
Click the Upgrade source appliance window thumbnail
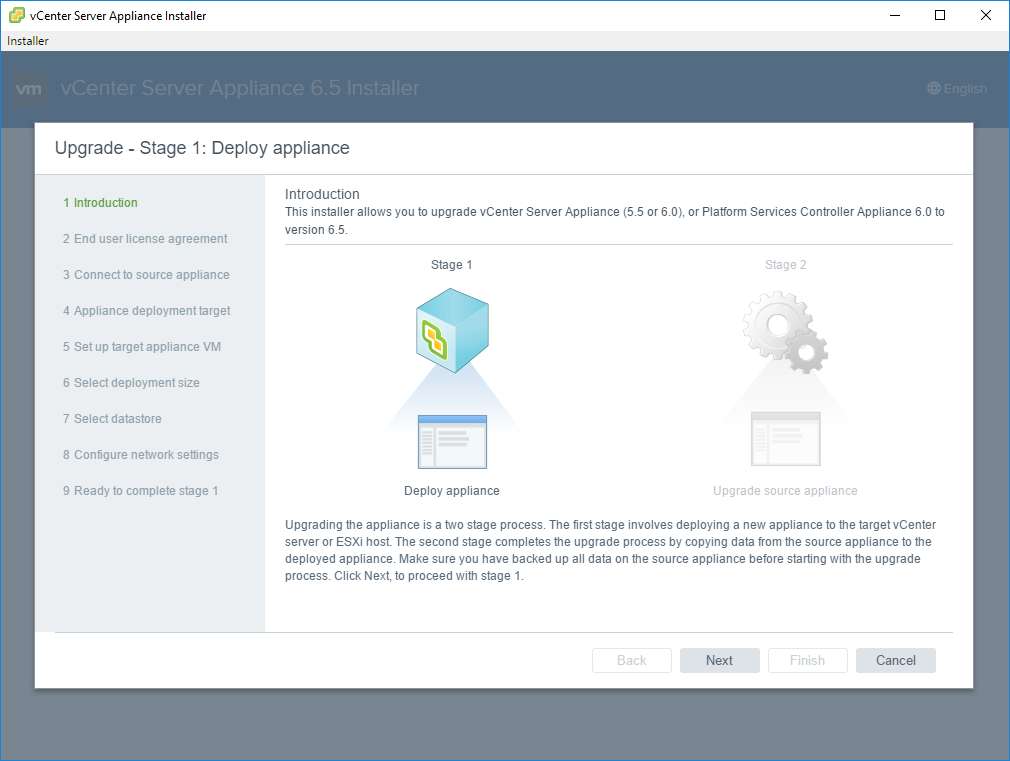(x=786, y=439)
